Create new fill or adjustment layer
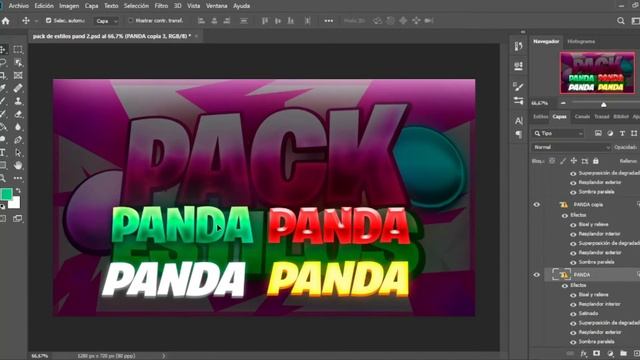This screenshot has height=360, width=640. coord(610,353)
